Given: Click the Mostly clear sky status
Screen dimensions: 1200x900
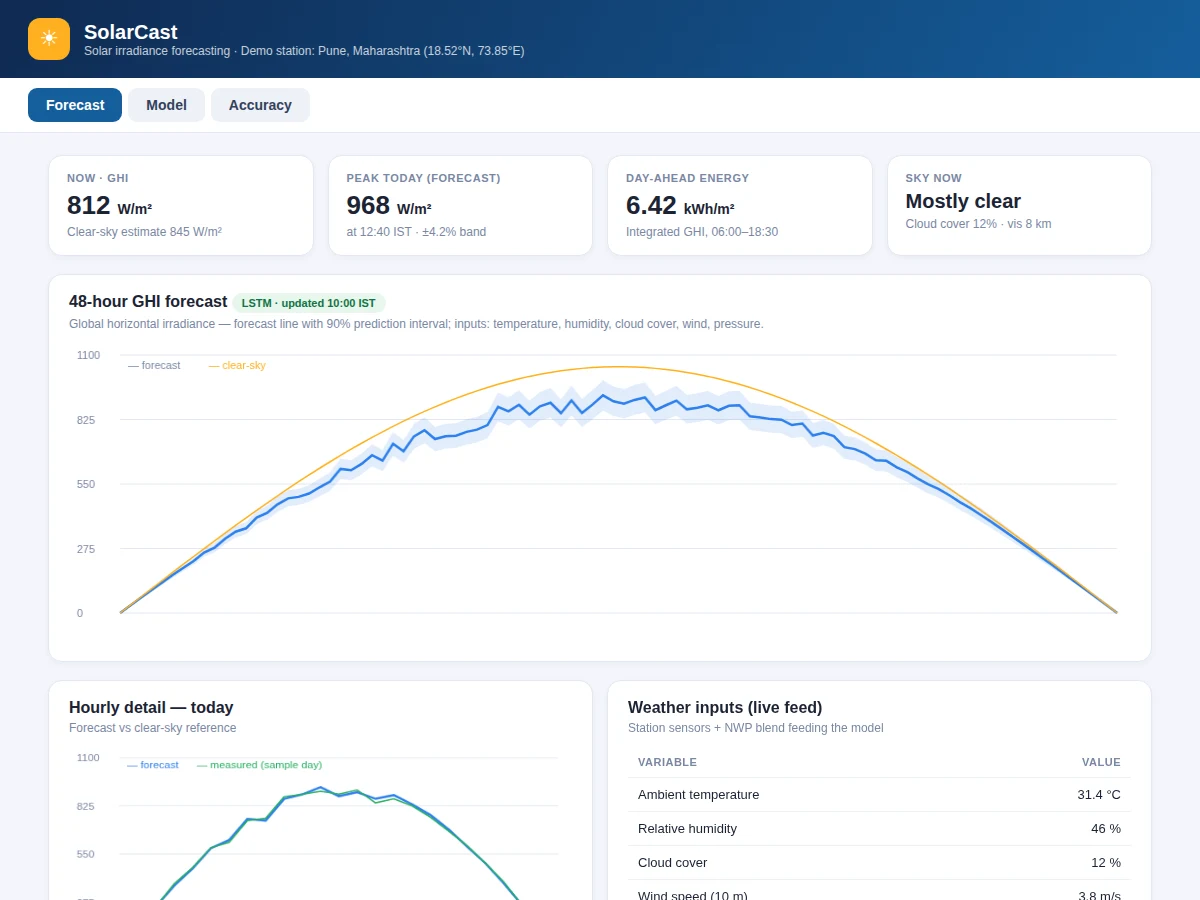Looking at the screenshot, I should (x=963, y=201).
